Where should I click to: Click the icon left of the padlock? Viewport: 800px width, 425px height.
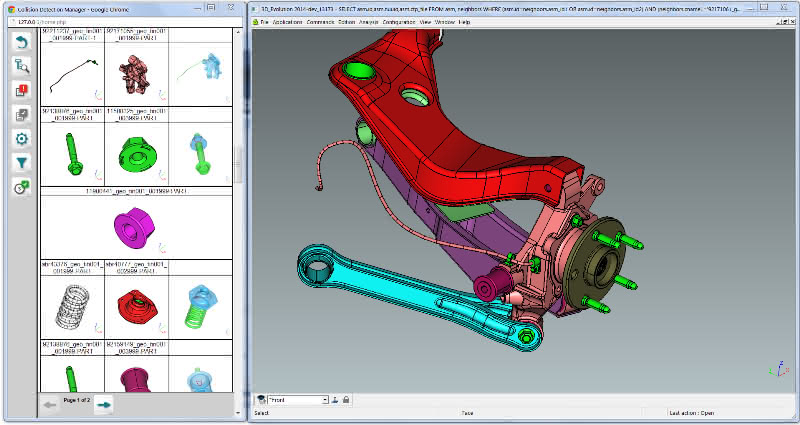coord(335,400)
